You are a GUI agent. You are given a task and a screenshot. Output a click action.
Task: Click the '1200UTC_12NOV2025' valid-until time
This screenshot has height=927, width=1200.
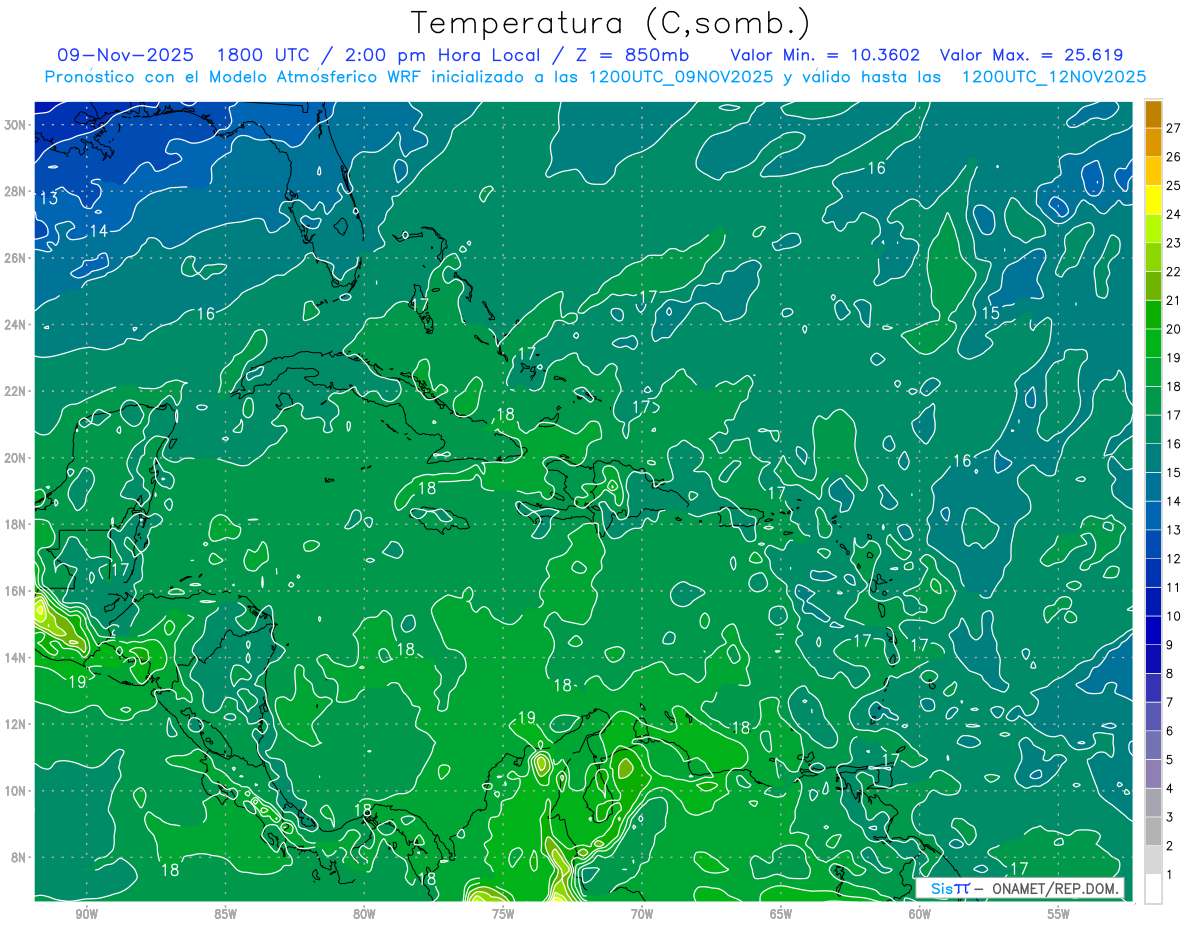[1054, 76]
